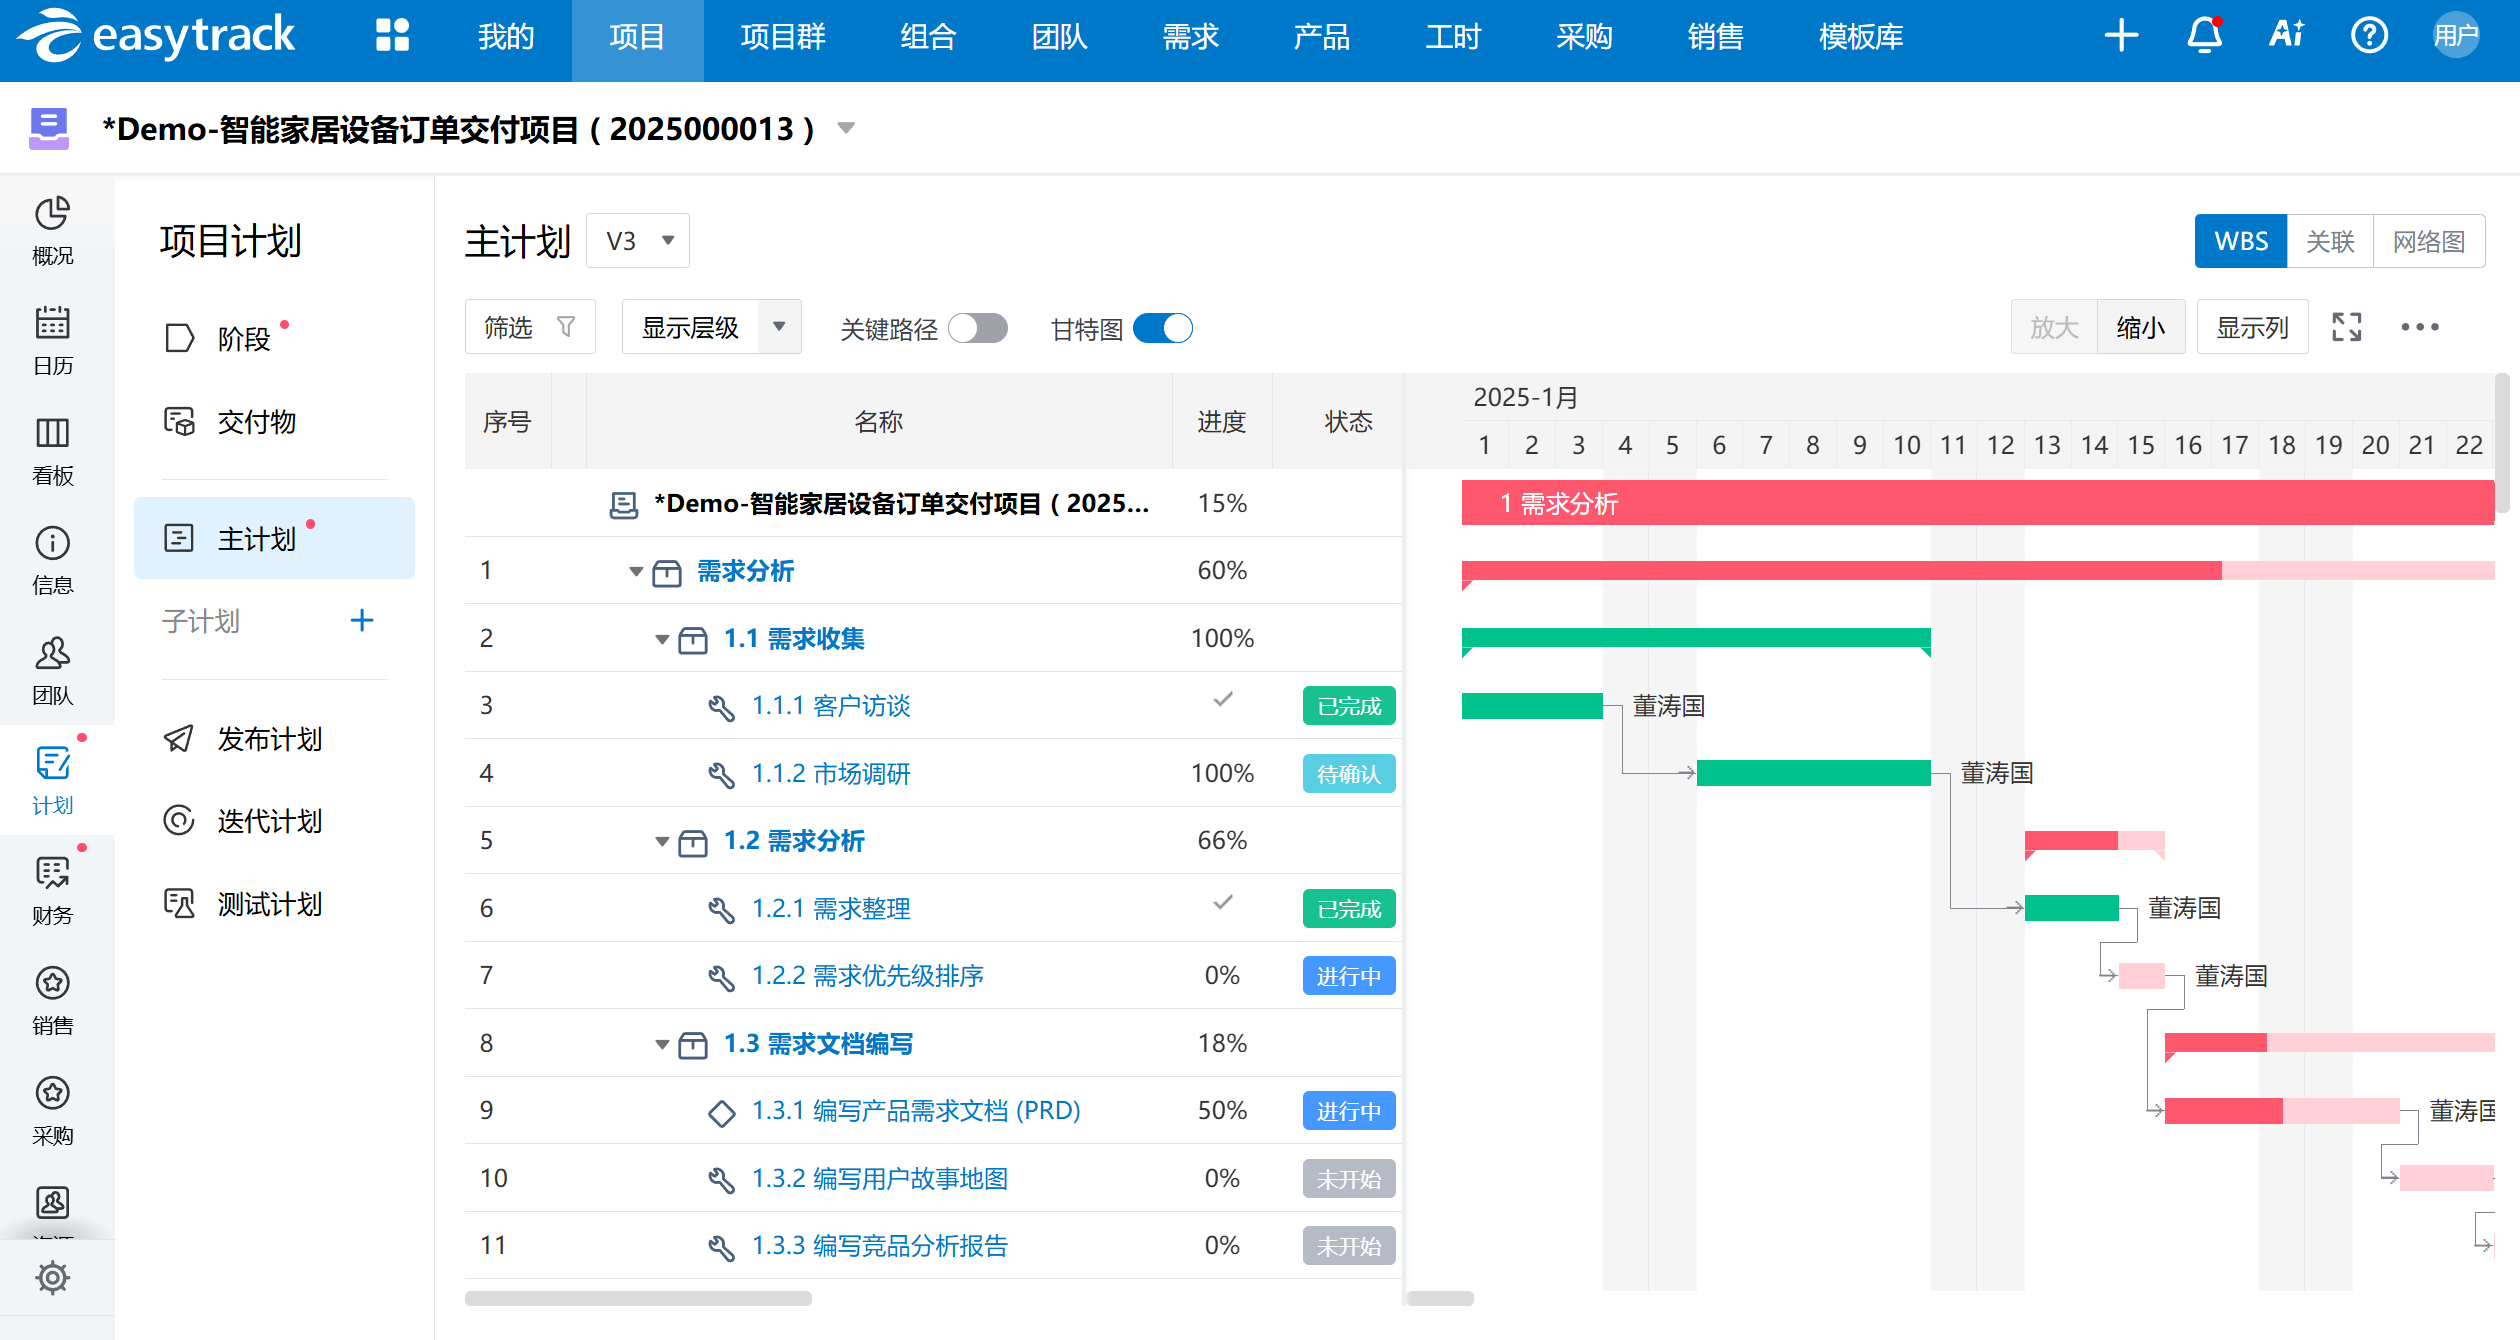The height and width of the screenshot is (1340, 2520).
Task: Click the AI assistant icon
Action: pyautogui.click(x=2286, y=36)
